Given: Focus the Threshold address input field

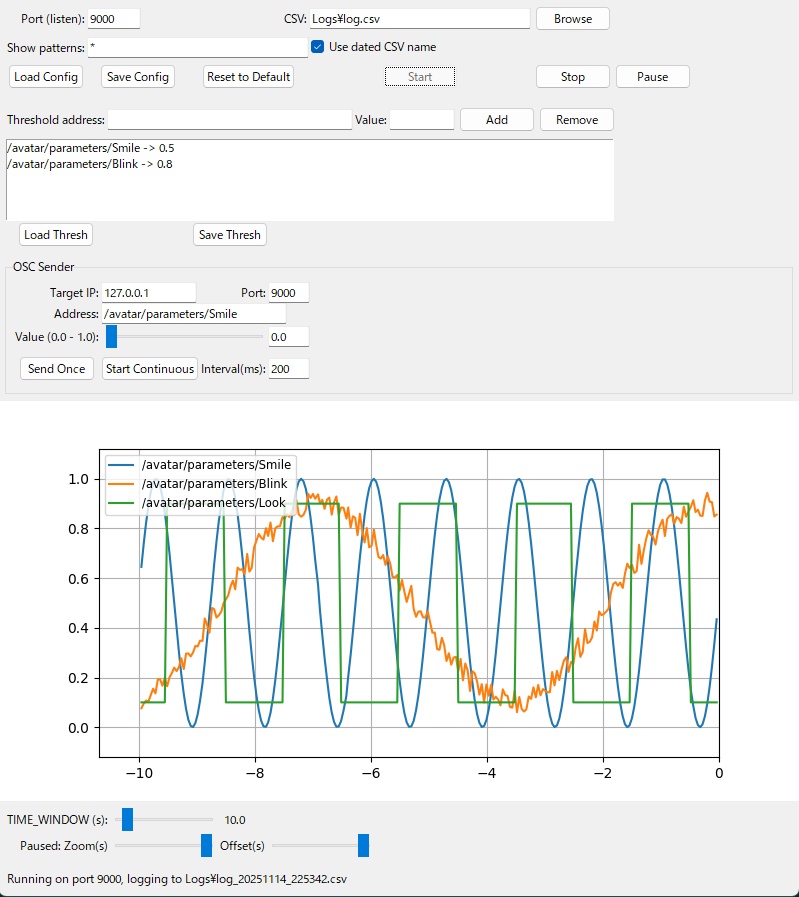Looking at the screenshot, I should [229, 120].
